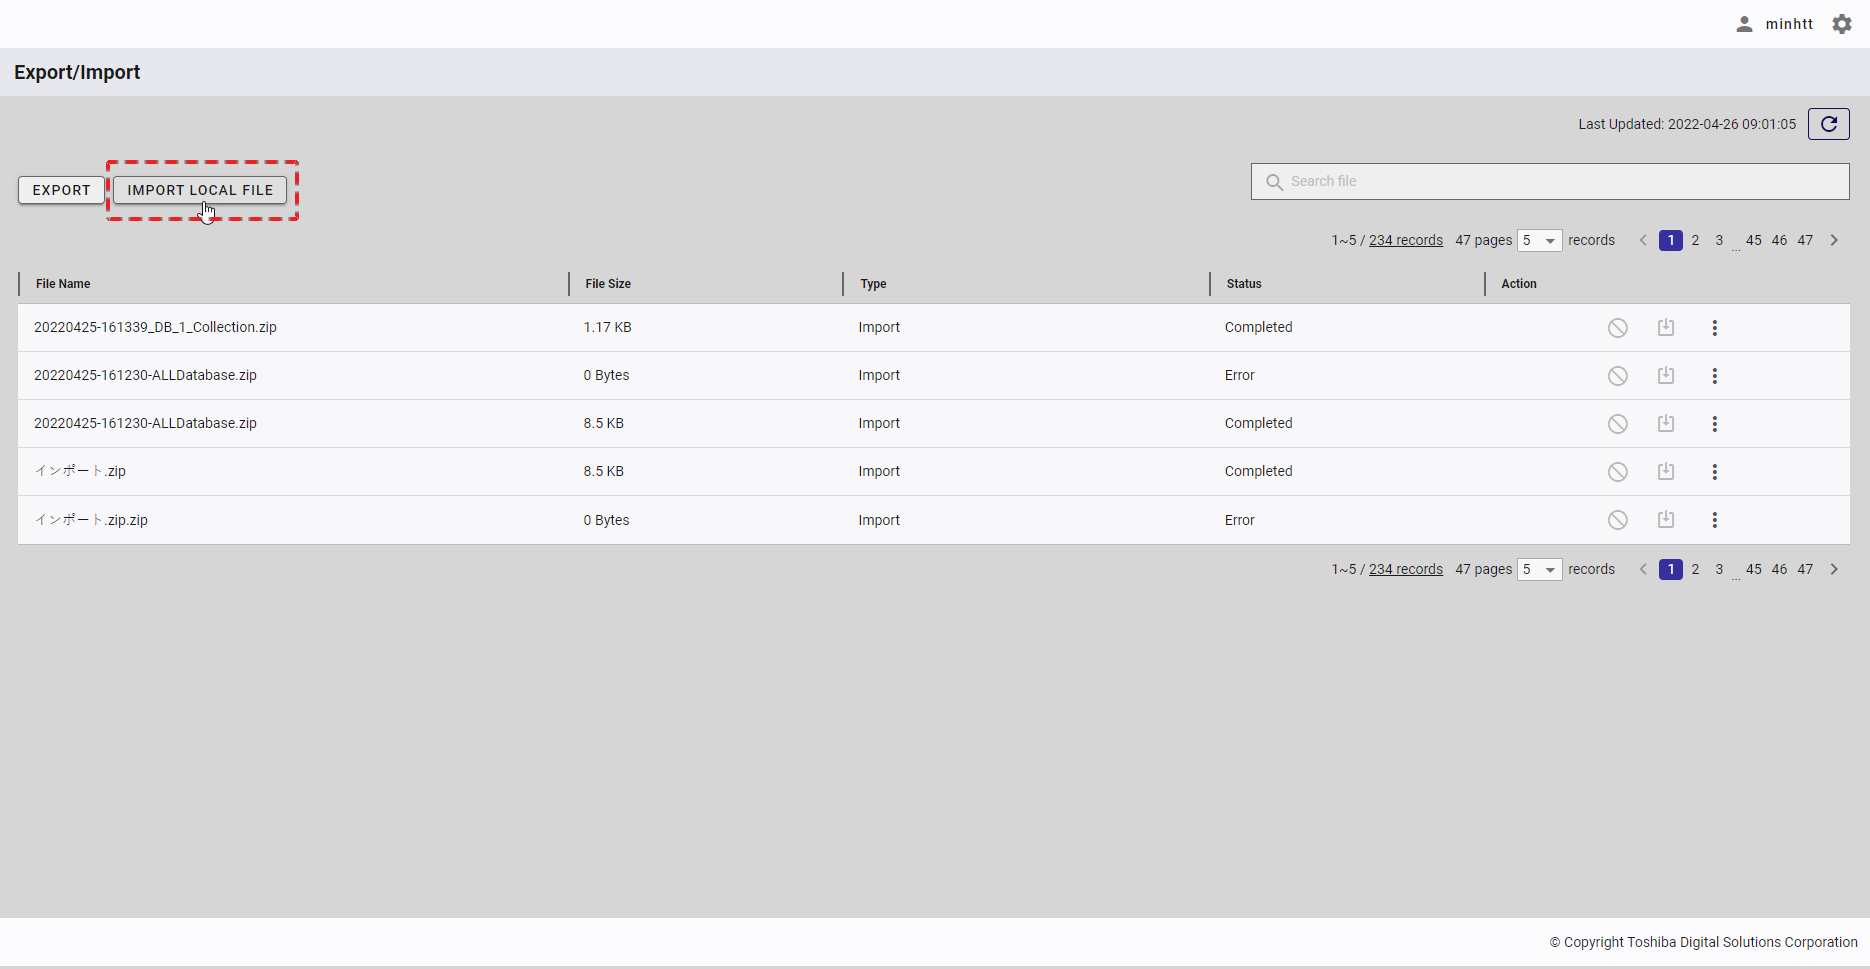Open more options for インポート.zip row
This screenshot has width=1870, height=969.
[1714, 472]
